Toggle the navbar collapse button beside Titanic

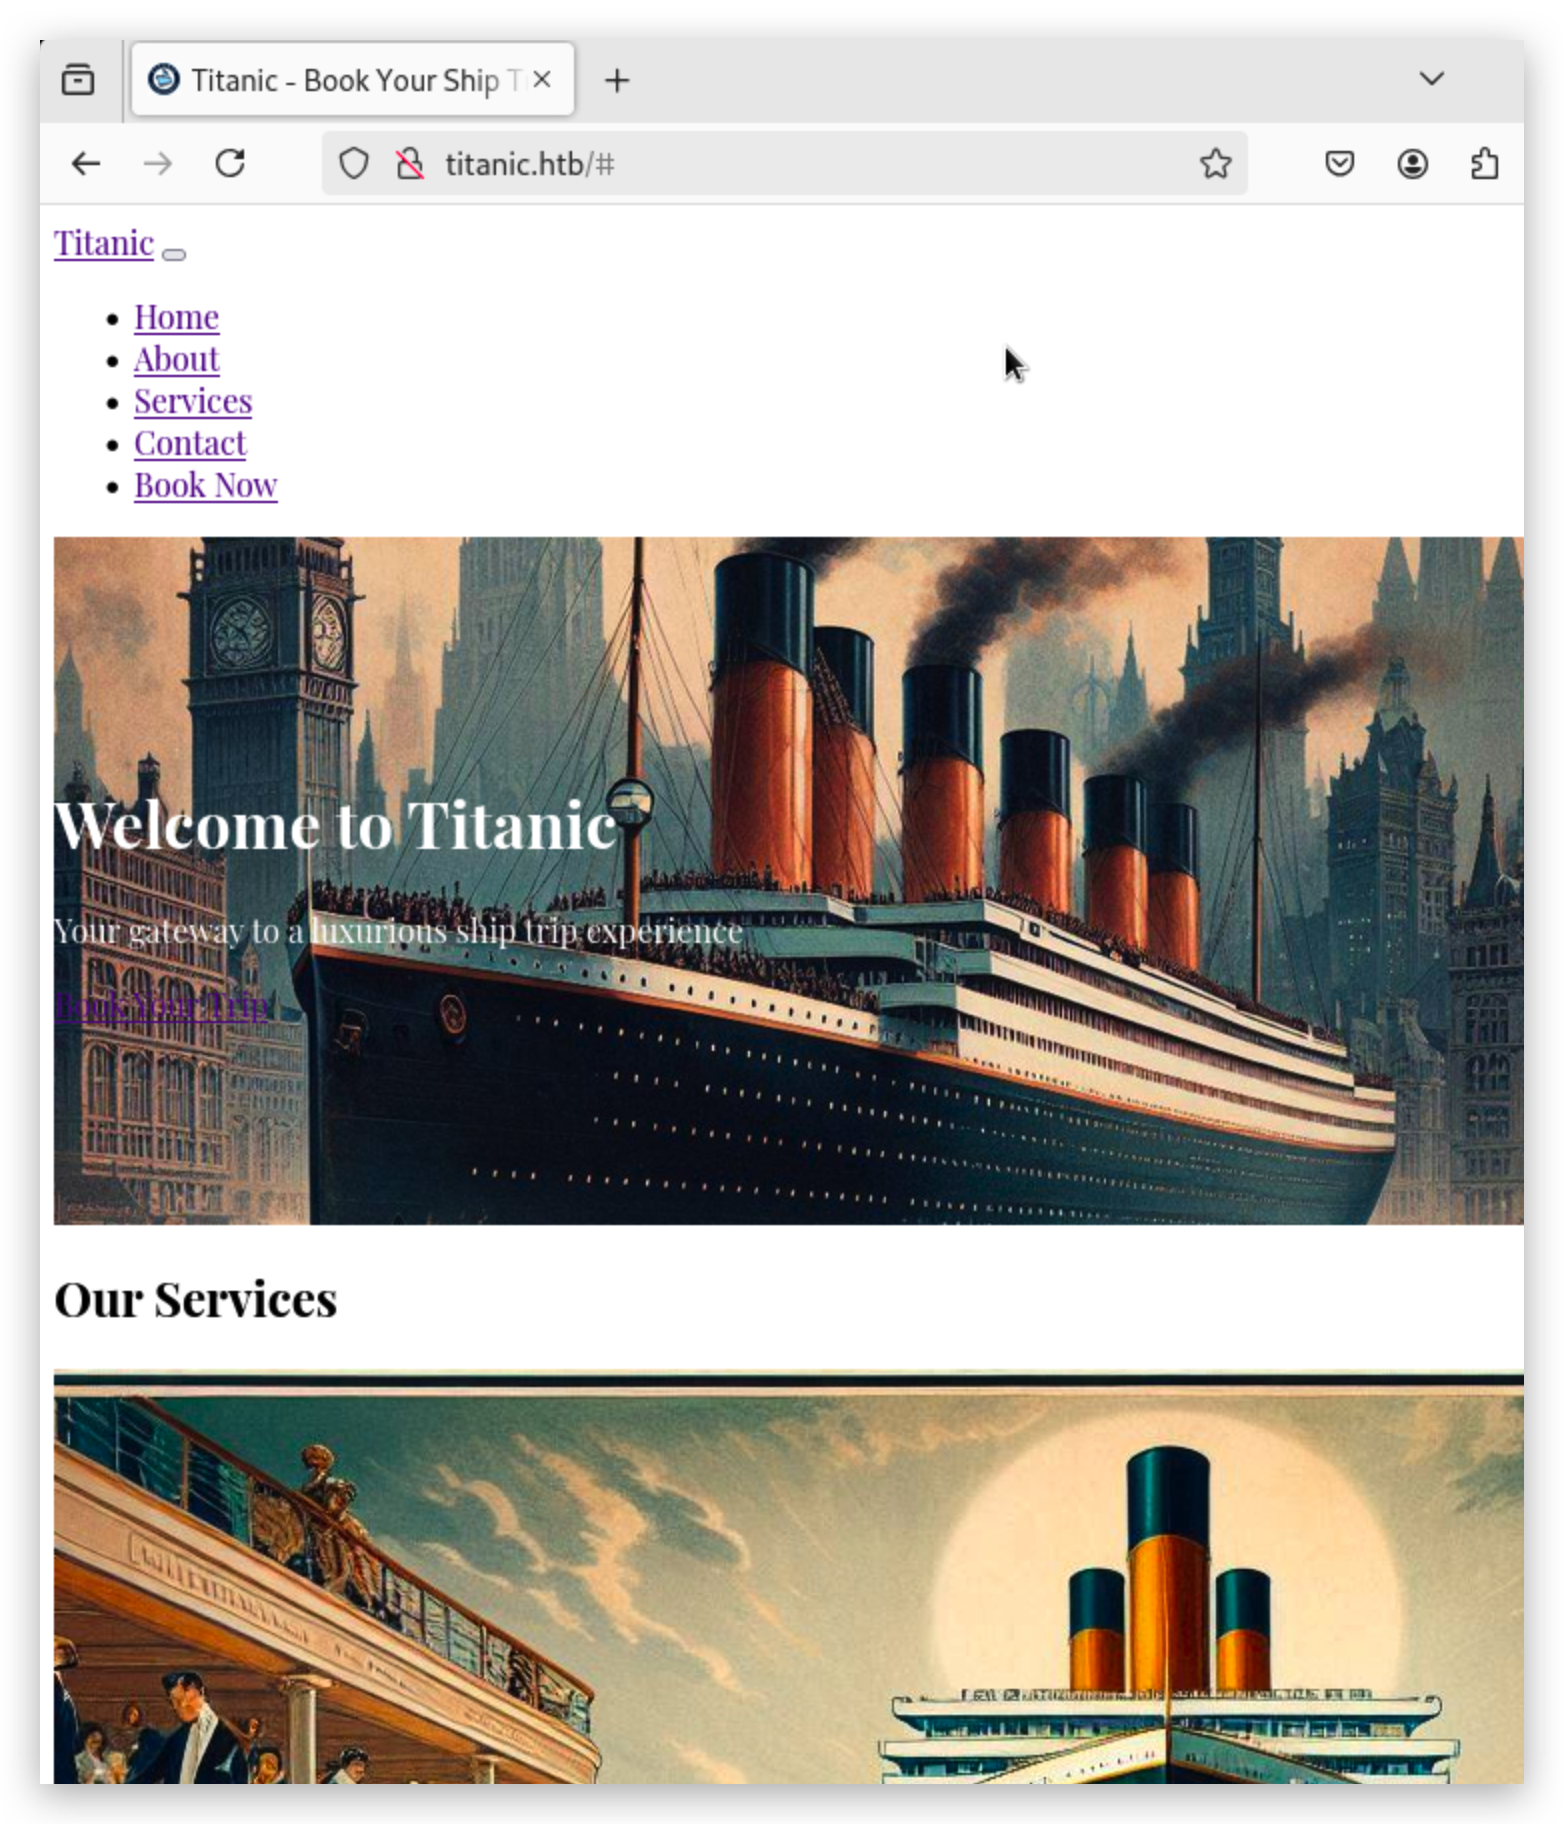[x=174, y=255]
